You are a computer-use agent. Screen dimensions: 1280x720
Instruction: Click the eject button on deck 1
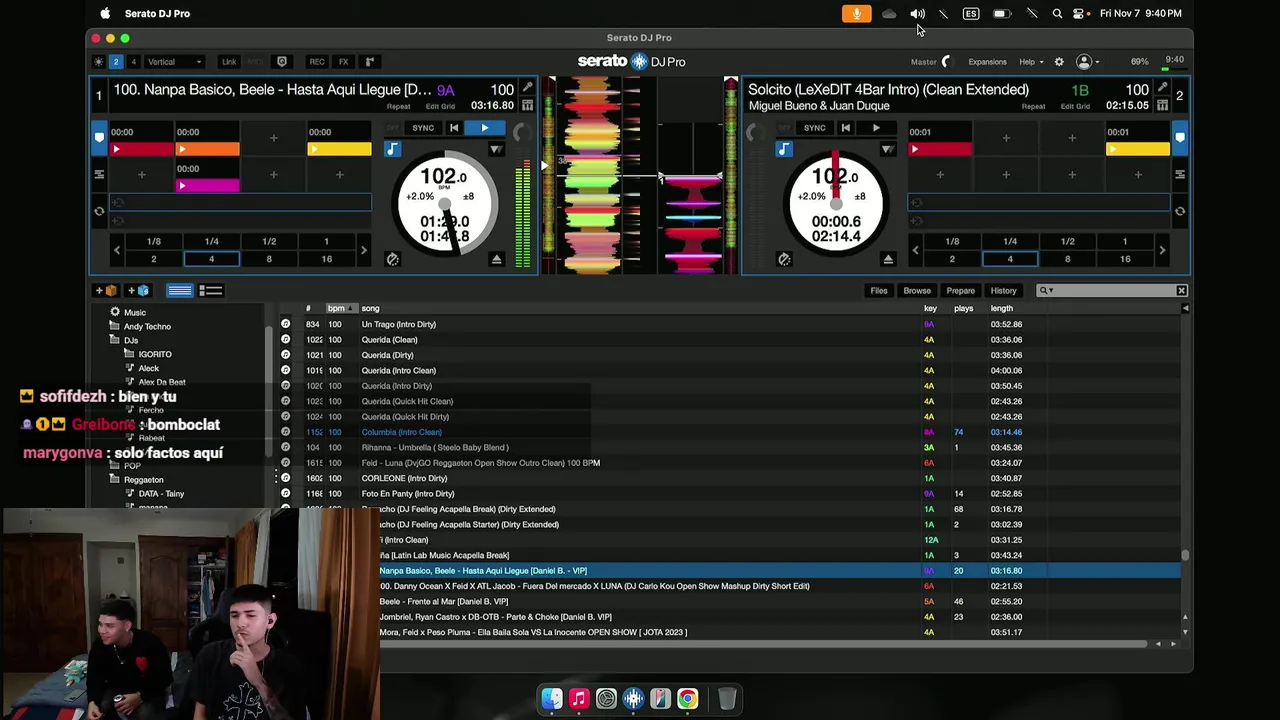pos(496,259)
